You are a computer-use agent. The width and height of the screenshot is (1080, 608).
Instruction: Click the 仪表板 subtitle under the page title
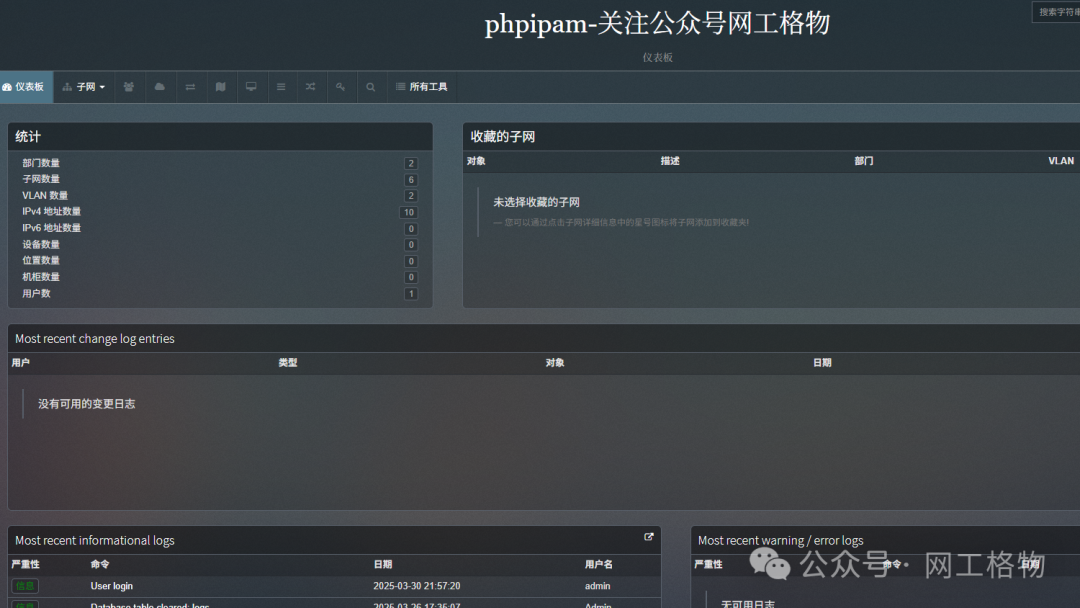click(x=658, y=57)
